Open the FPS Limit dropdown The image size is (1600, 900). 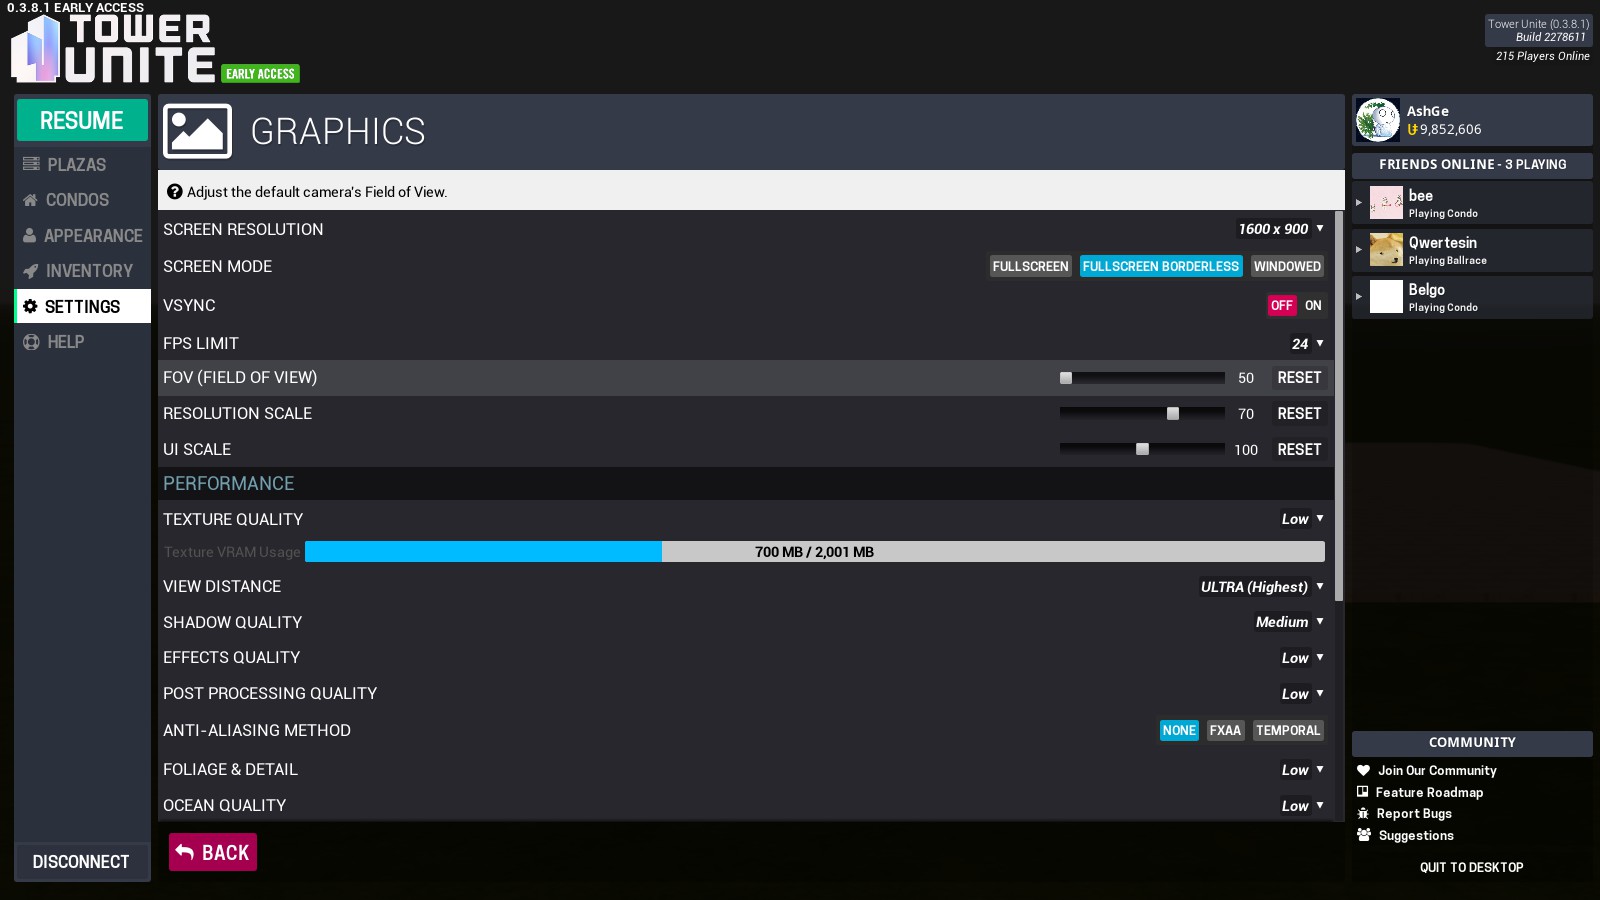point(1307,344)
